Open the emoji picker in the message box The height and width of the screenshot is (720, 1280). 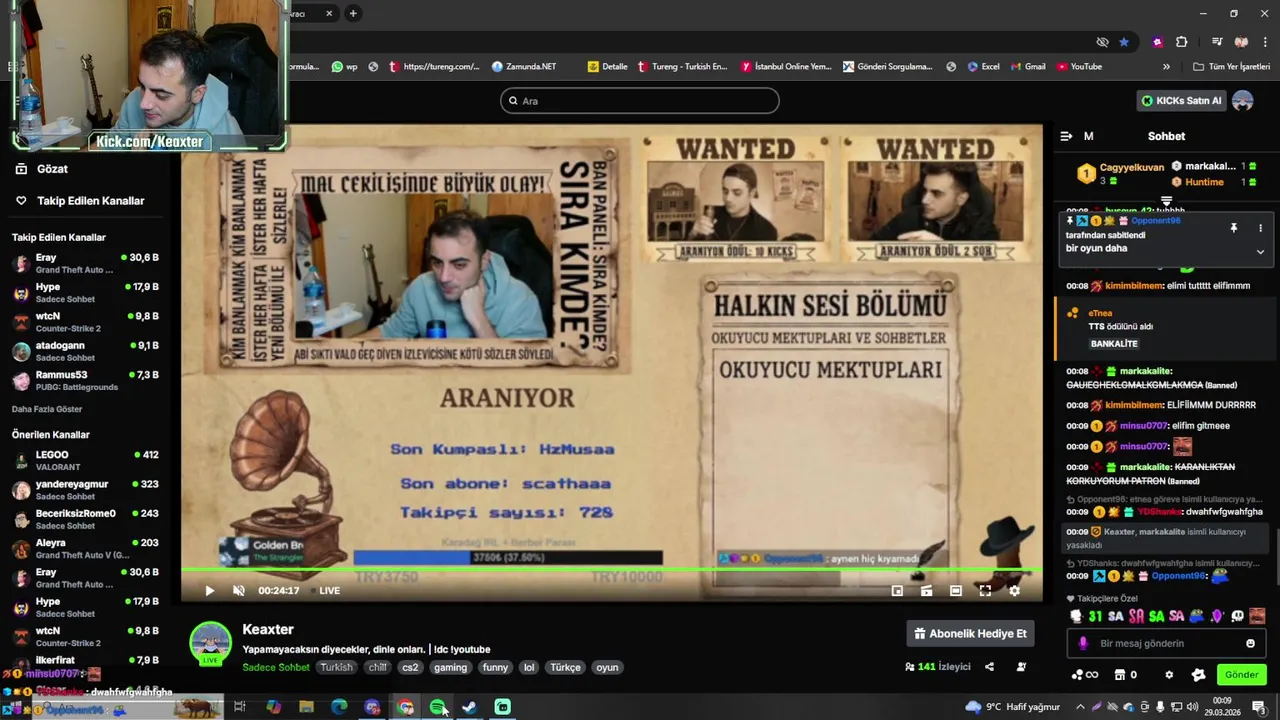point(1250,643)
